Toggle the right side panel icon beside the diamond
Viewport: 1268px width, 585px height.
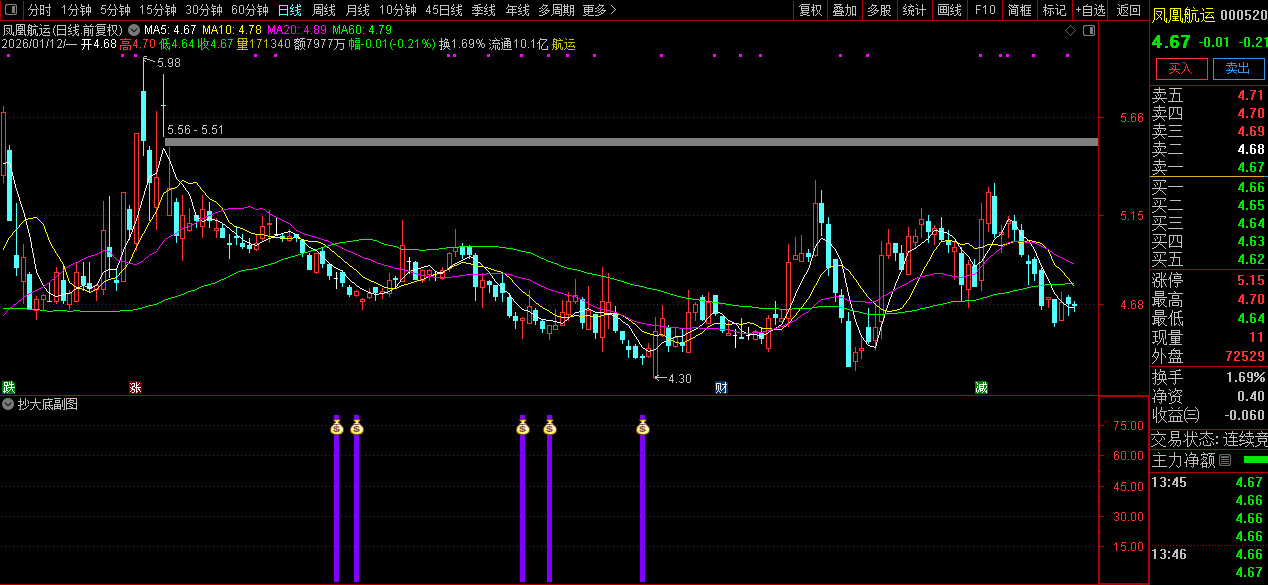[1090, 31]
